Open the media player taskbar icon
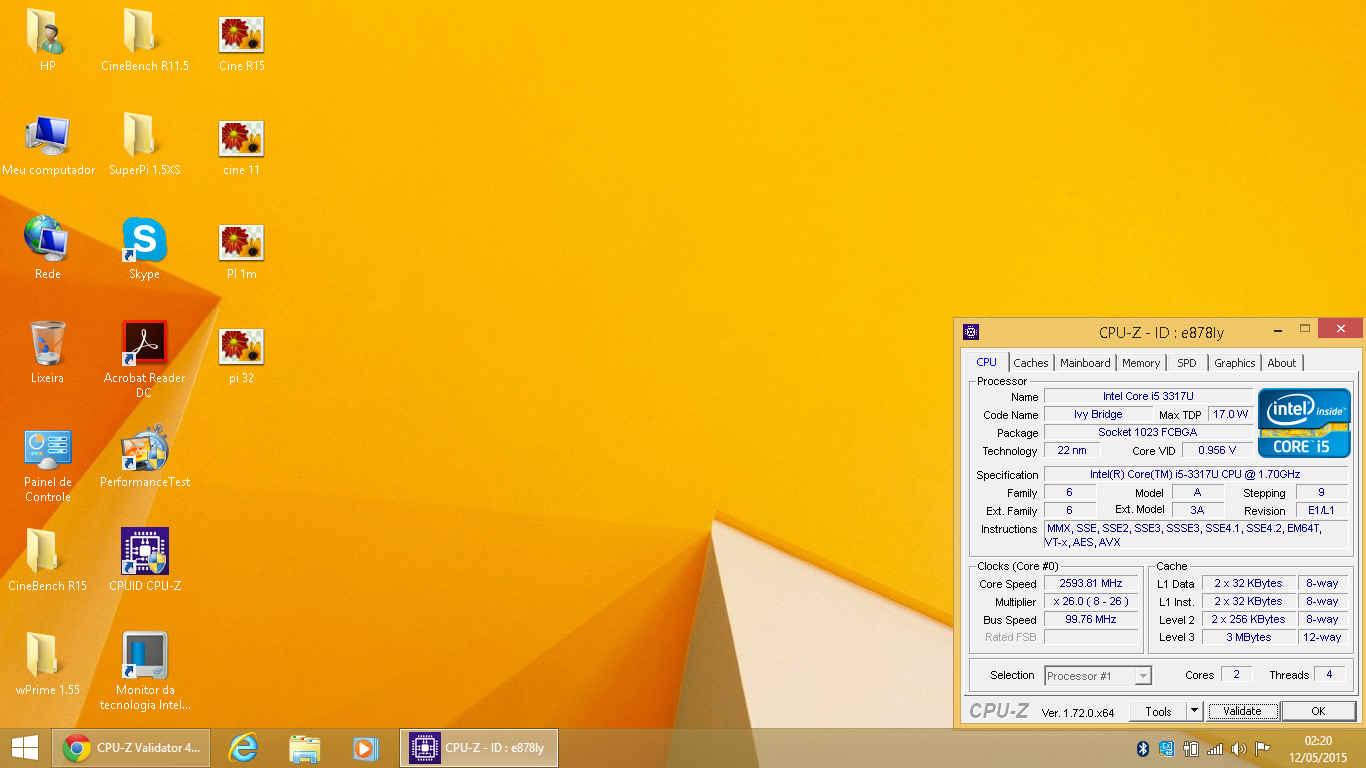This screenshot has width=1366, height=768. tap(365, 748)
